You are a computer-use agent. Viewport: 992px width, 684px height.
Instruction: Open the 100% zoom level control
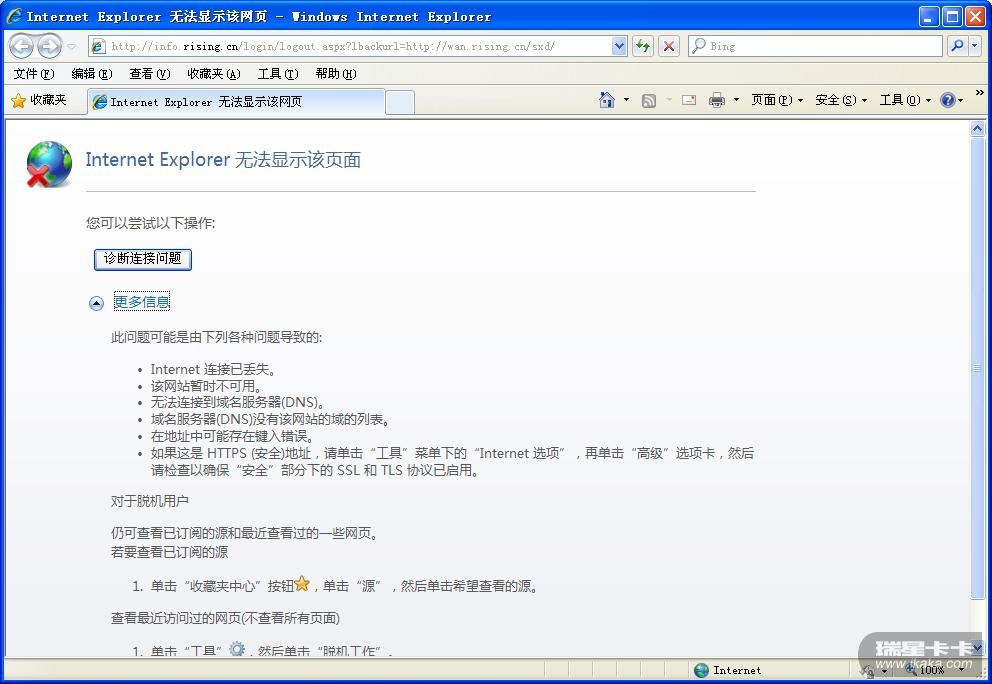click(x=932, y=669)
